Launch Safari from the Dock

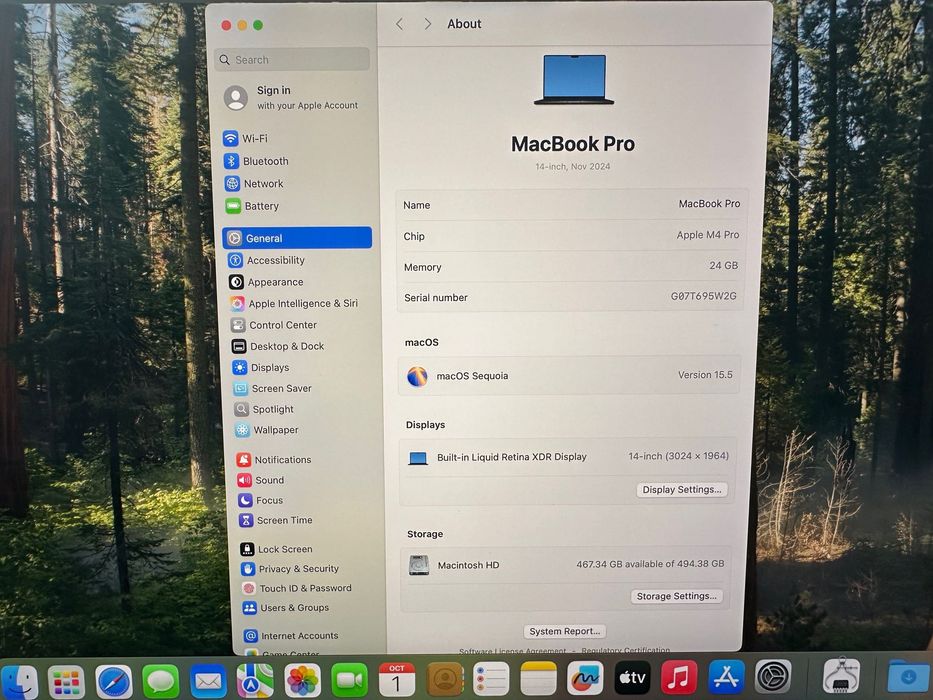click(x=114, y=682)
